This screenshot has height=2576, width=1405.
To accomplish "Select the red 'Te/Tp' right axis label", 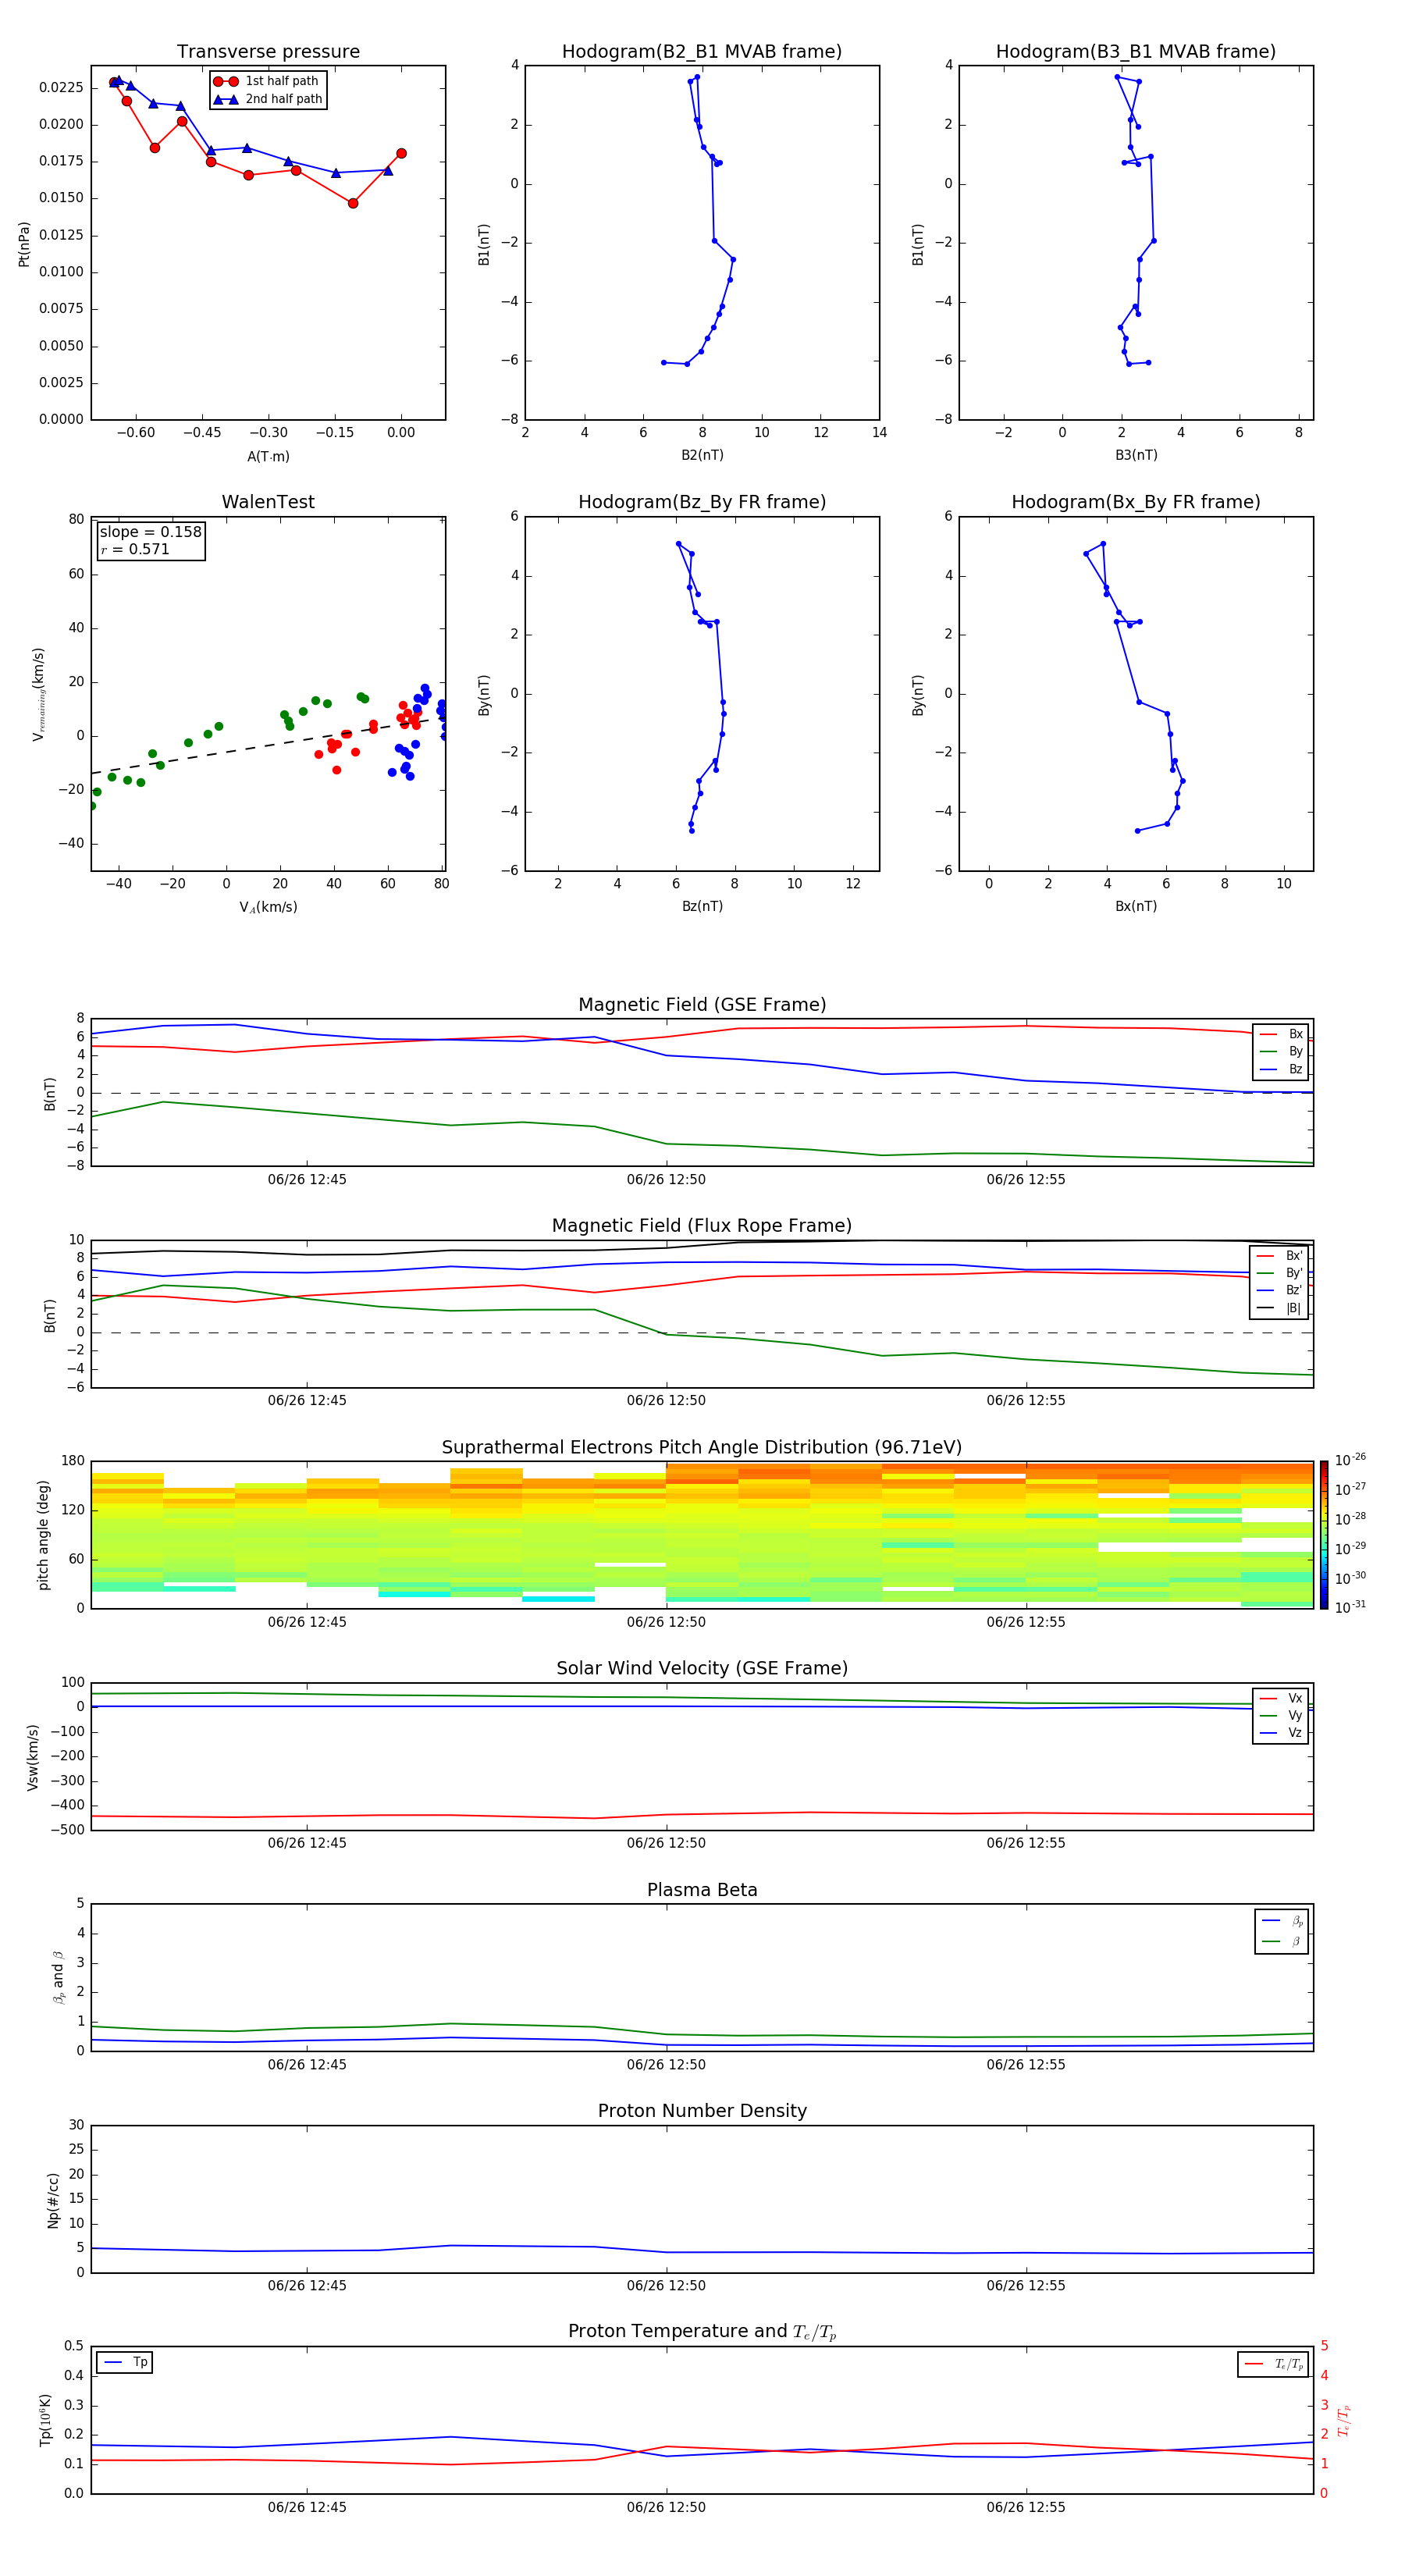I will coord(1344,2420).
